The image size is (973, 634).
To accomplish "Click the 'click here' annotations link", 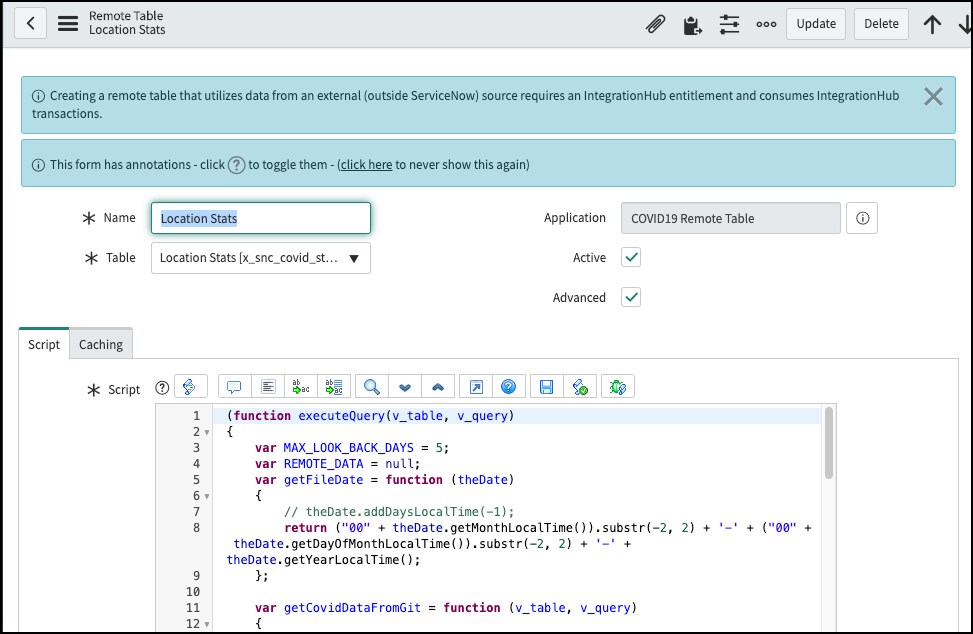I will (366, 165).
